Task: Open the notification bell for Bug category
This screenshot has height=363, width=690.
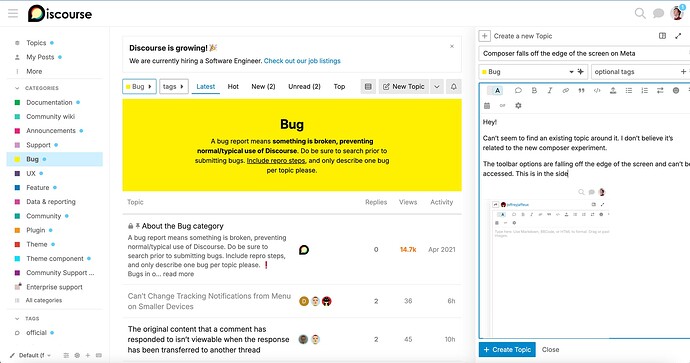Action: pos(454,87)
